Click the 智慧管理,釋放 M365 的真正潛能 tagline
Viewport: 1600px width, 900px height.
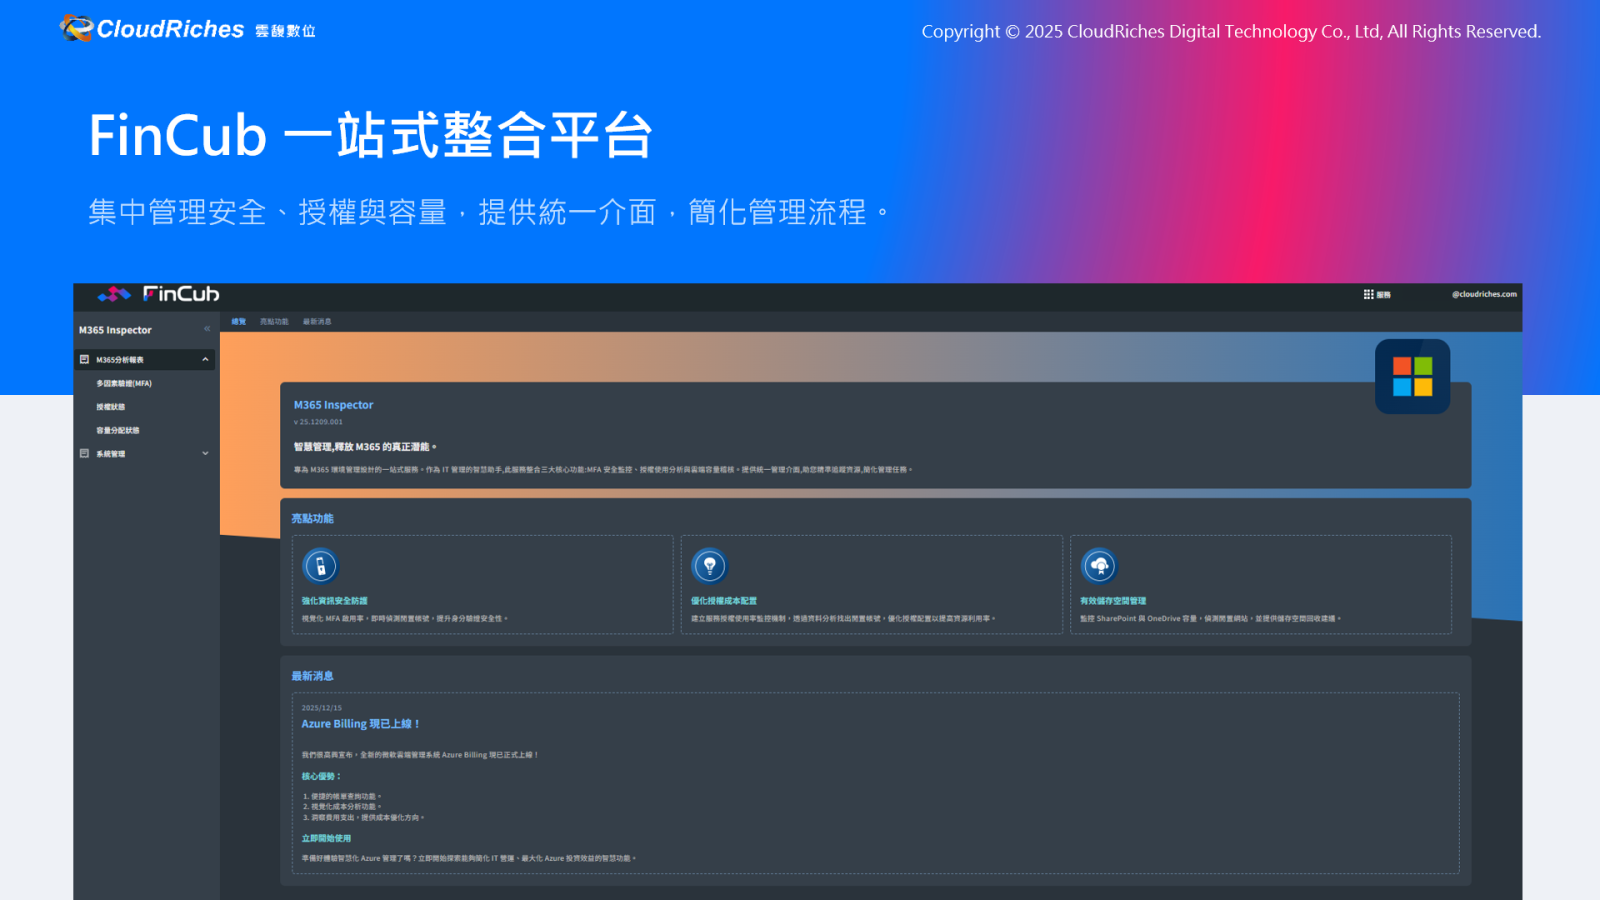[x=365, y=447]
